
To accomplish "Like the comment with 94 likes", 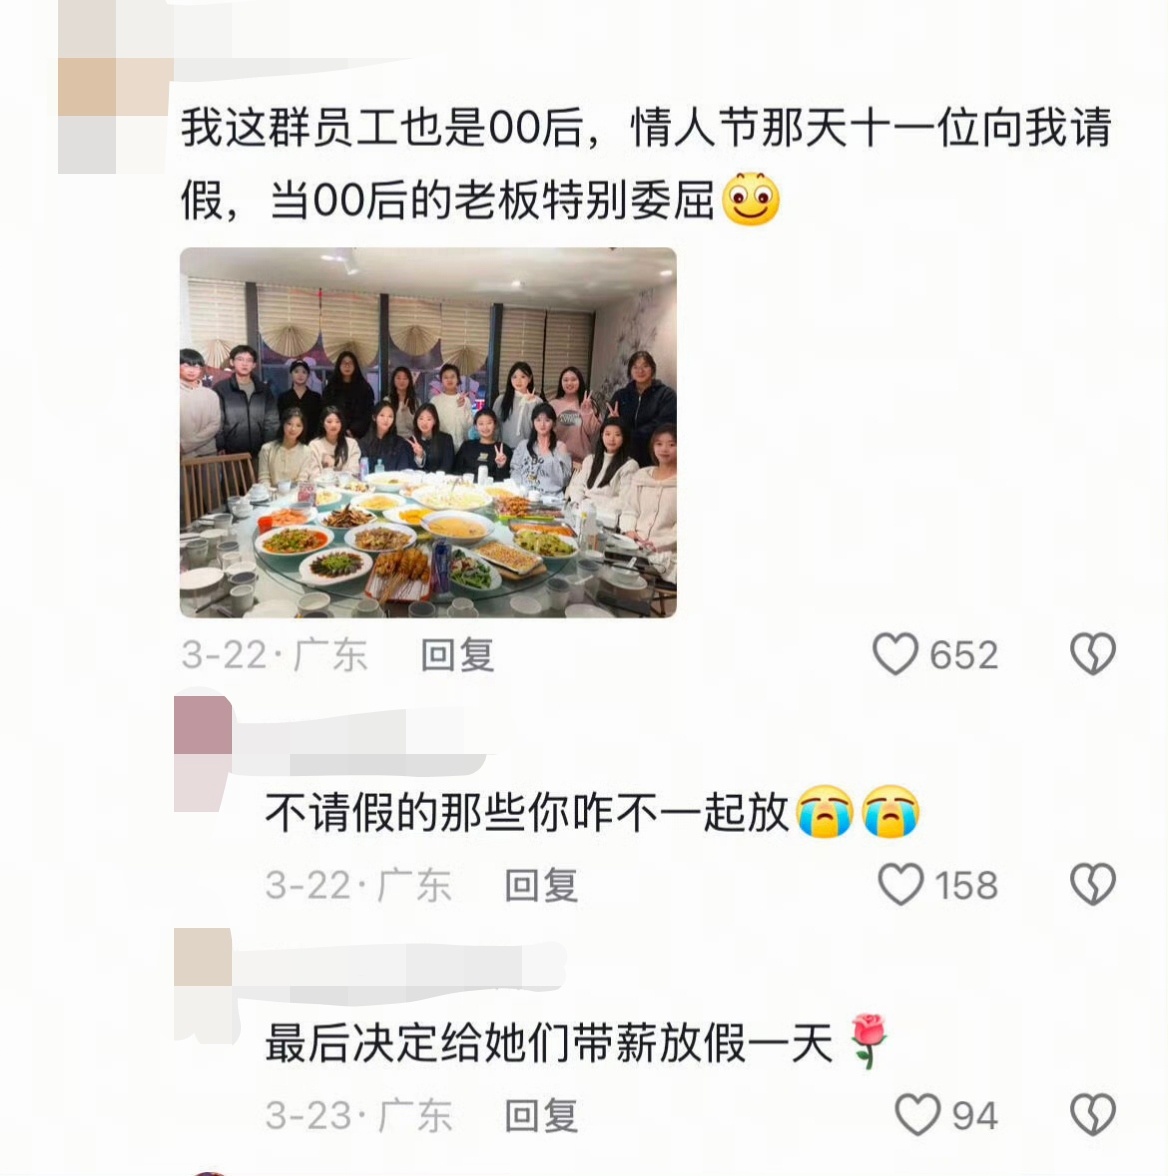I will (917, 1114).
